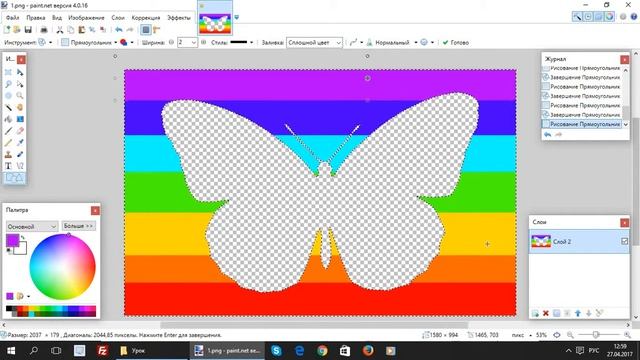The image size is (640, 360).
Task: Click the primary purple color swatch
Action: click(12, 240)
